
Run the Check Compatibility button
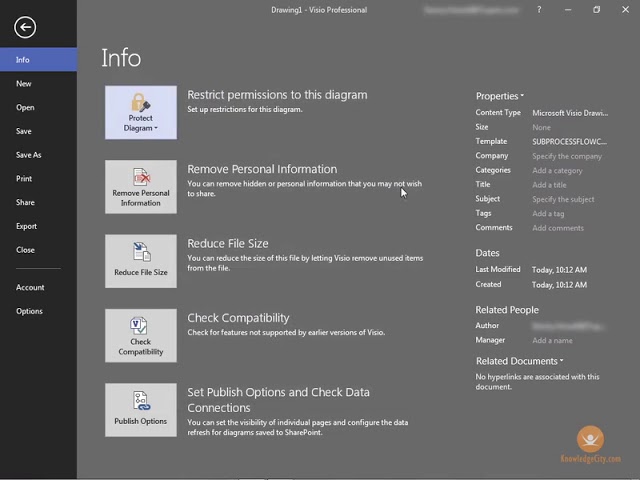click(x=141, y=335)
